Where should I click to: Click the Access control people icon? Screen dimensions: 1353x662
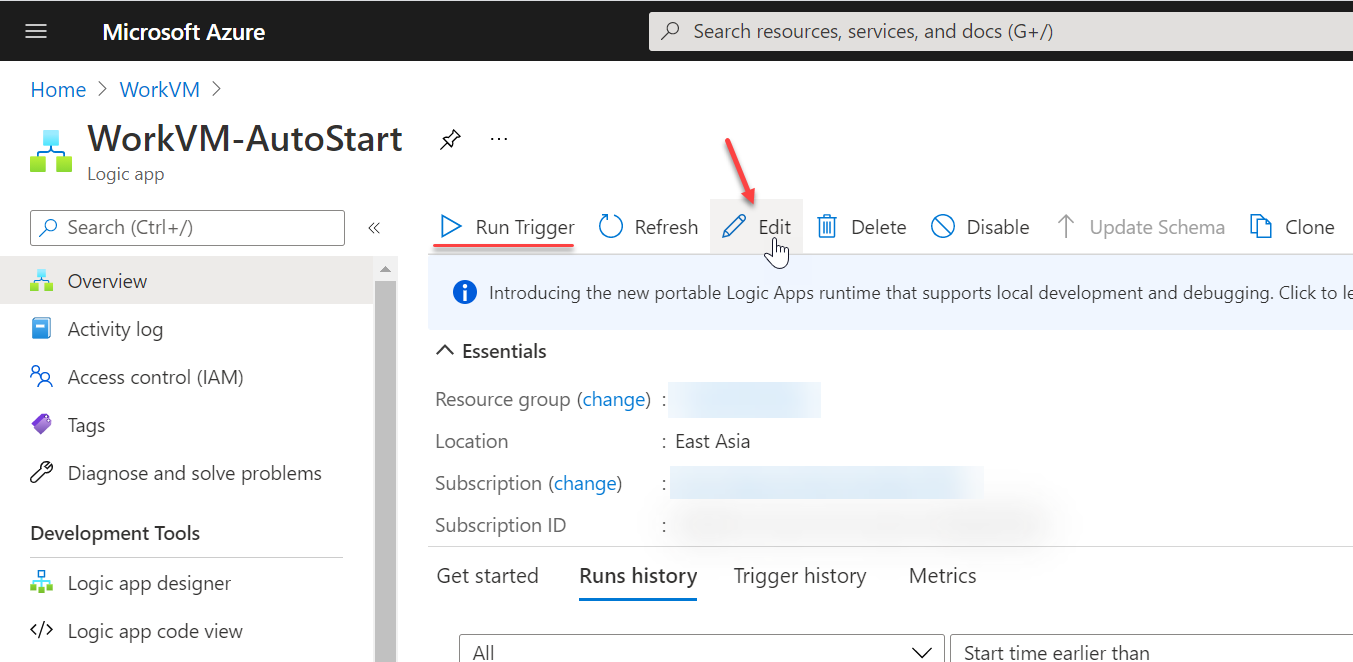(41, 377)
